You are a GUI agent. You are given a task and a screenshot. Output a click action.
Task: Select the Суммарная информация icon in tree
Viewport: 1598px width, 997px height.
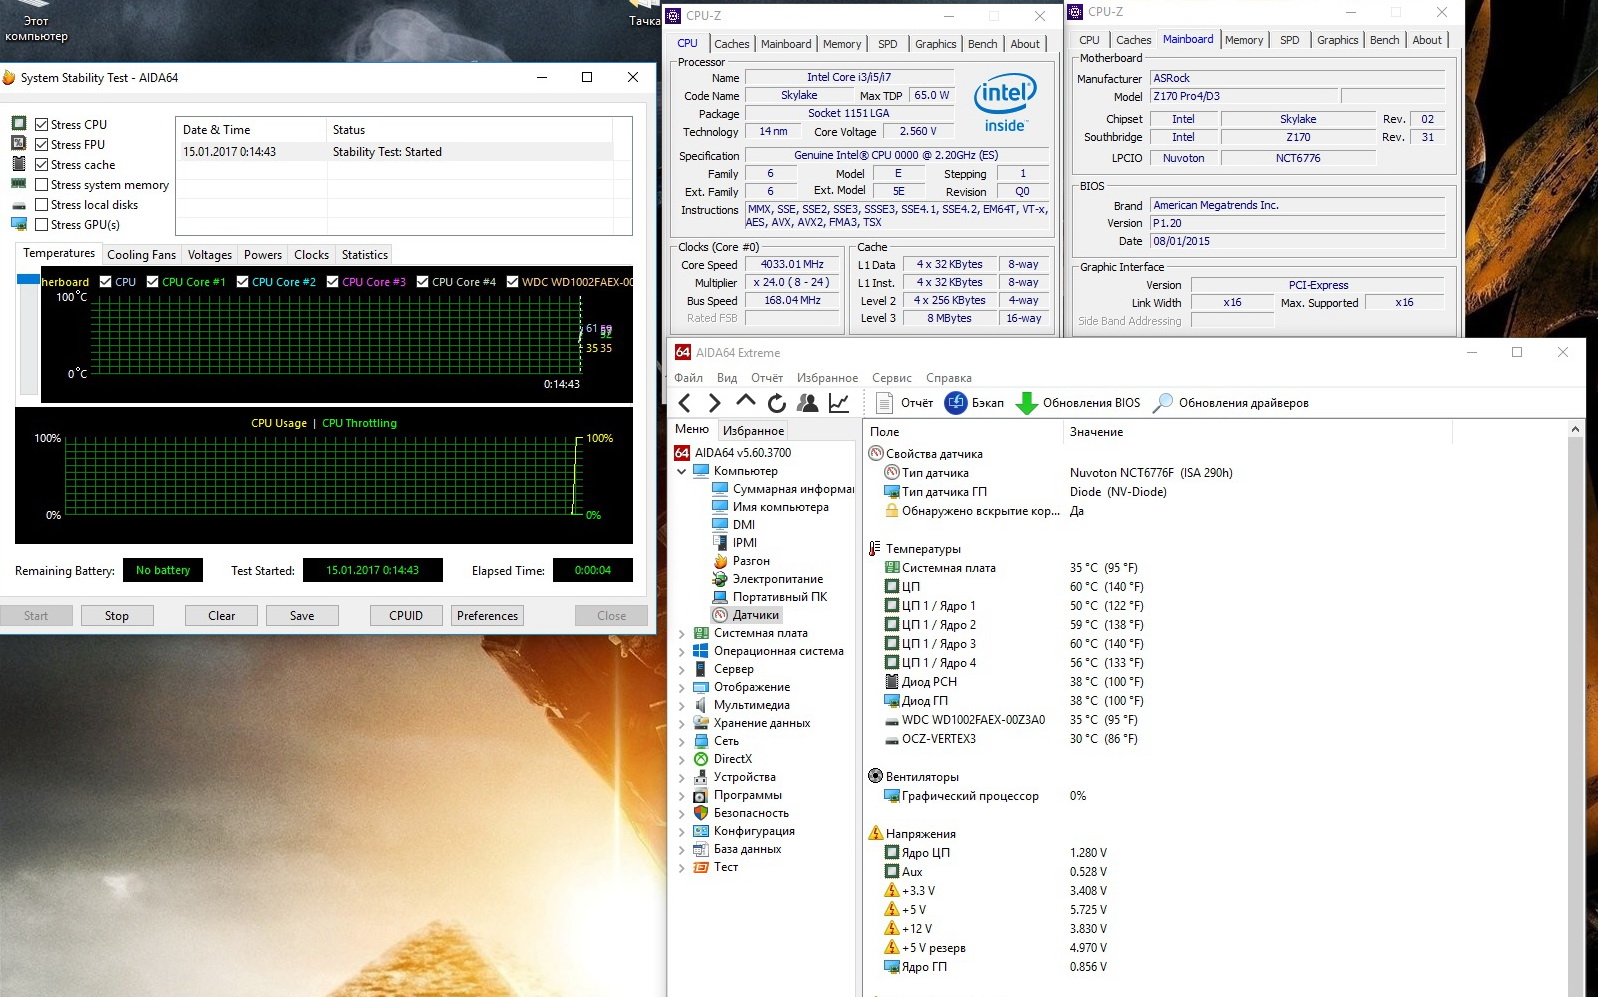[x=720, y=489]
